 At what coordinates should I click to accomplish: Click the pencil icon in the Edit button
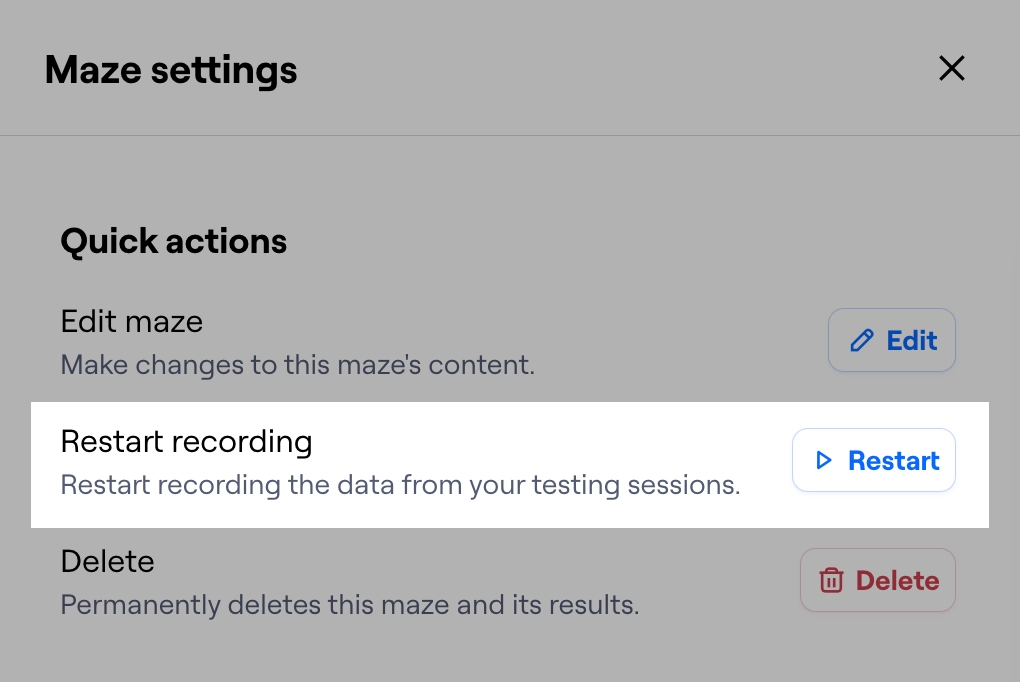tap(862, 340)
